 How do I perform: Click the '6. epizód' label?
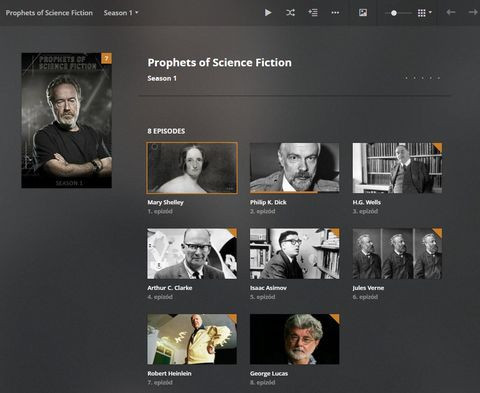(x=365, y=297)
